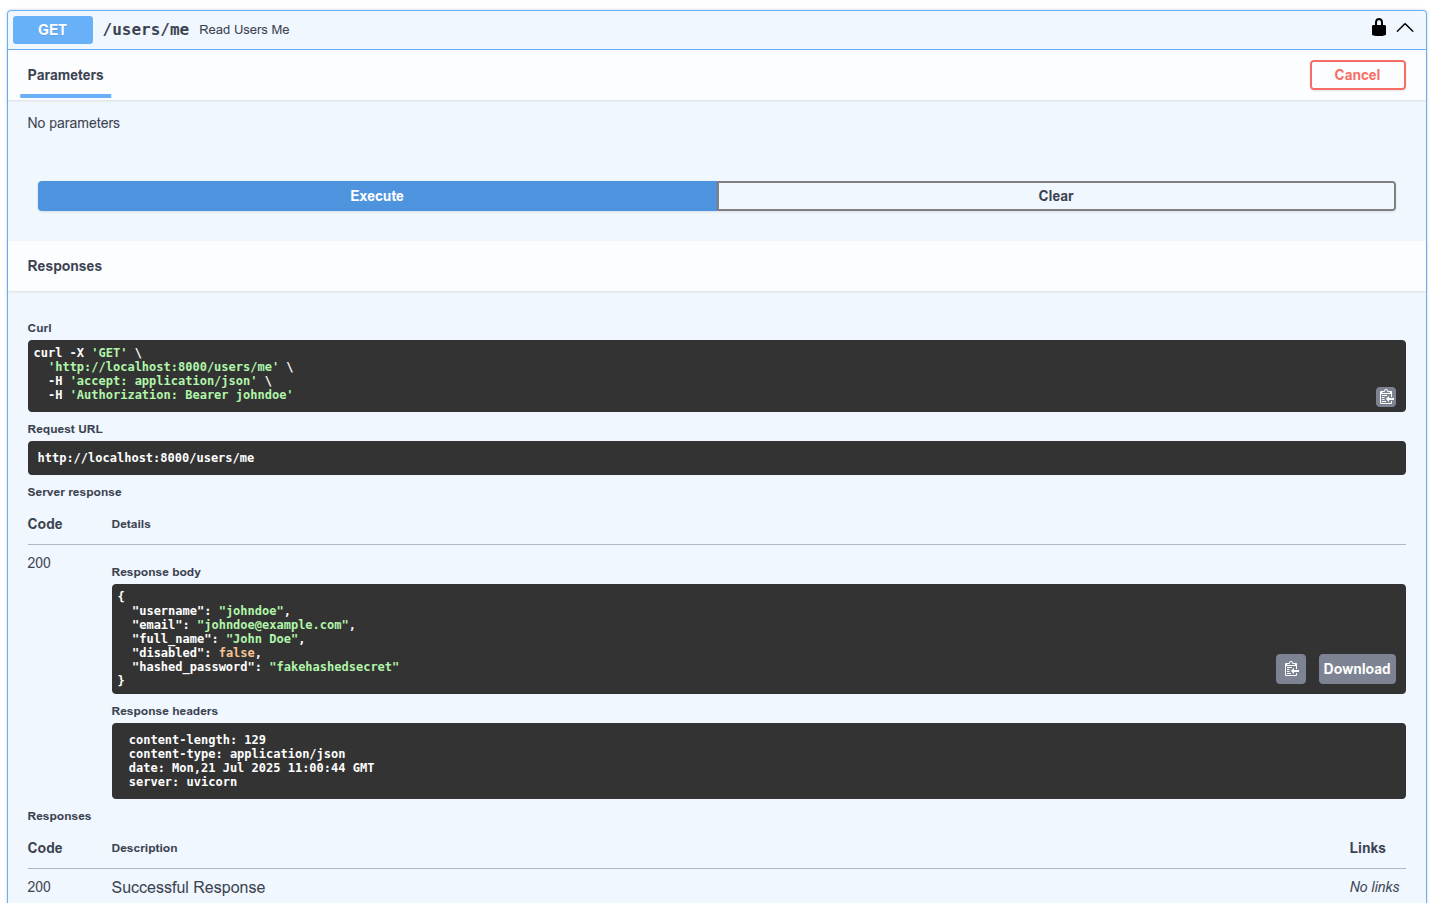Screen dimensions: 1434x903
Task: Click the authorization lock icon
Action: [1379, 28]
